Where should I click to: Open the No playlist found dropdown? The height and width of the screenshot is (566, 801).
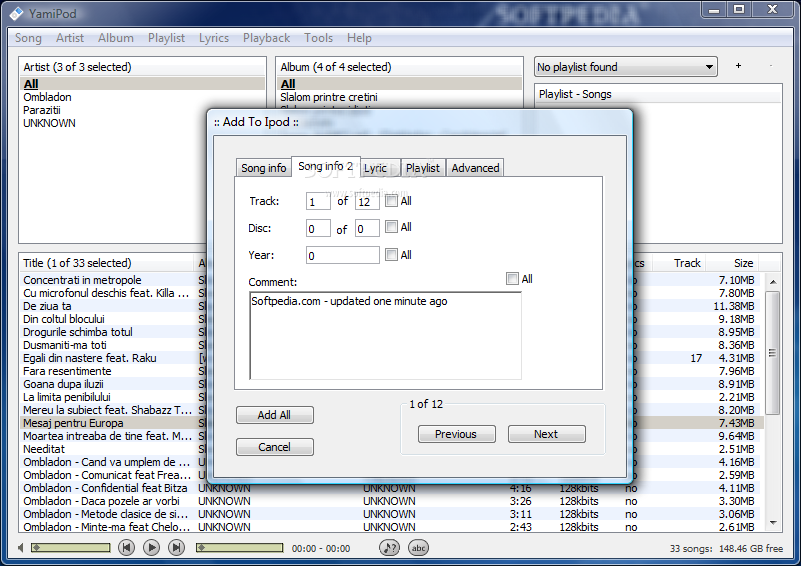626,67
